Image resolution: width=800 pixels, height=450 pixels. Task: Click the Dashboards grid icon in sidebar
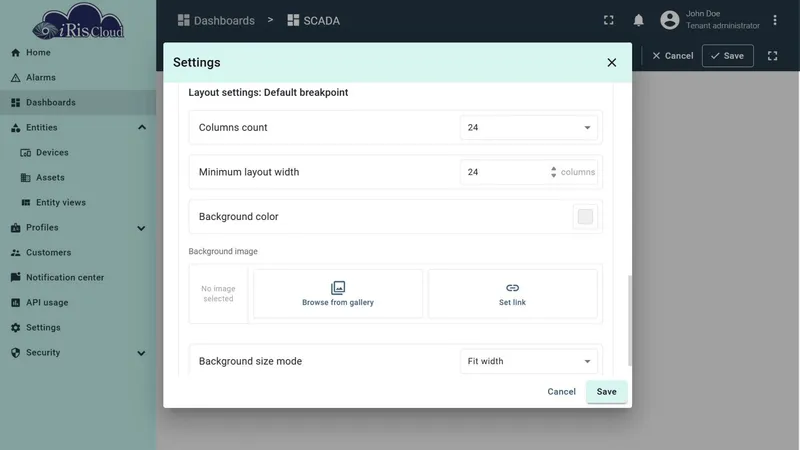(x=15, y=103)
